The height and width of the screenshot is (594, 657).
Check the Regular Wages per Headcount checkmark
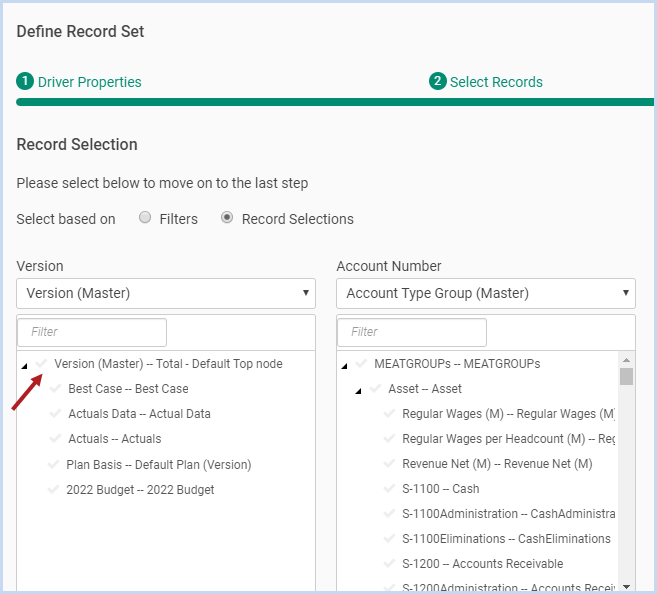[389, 439]
